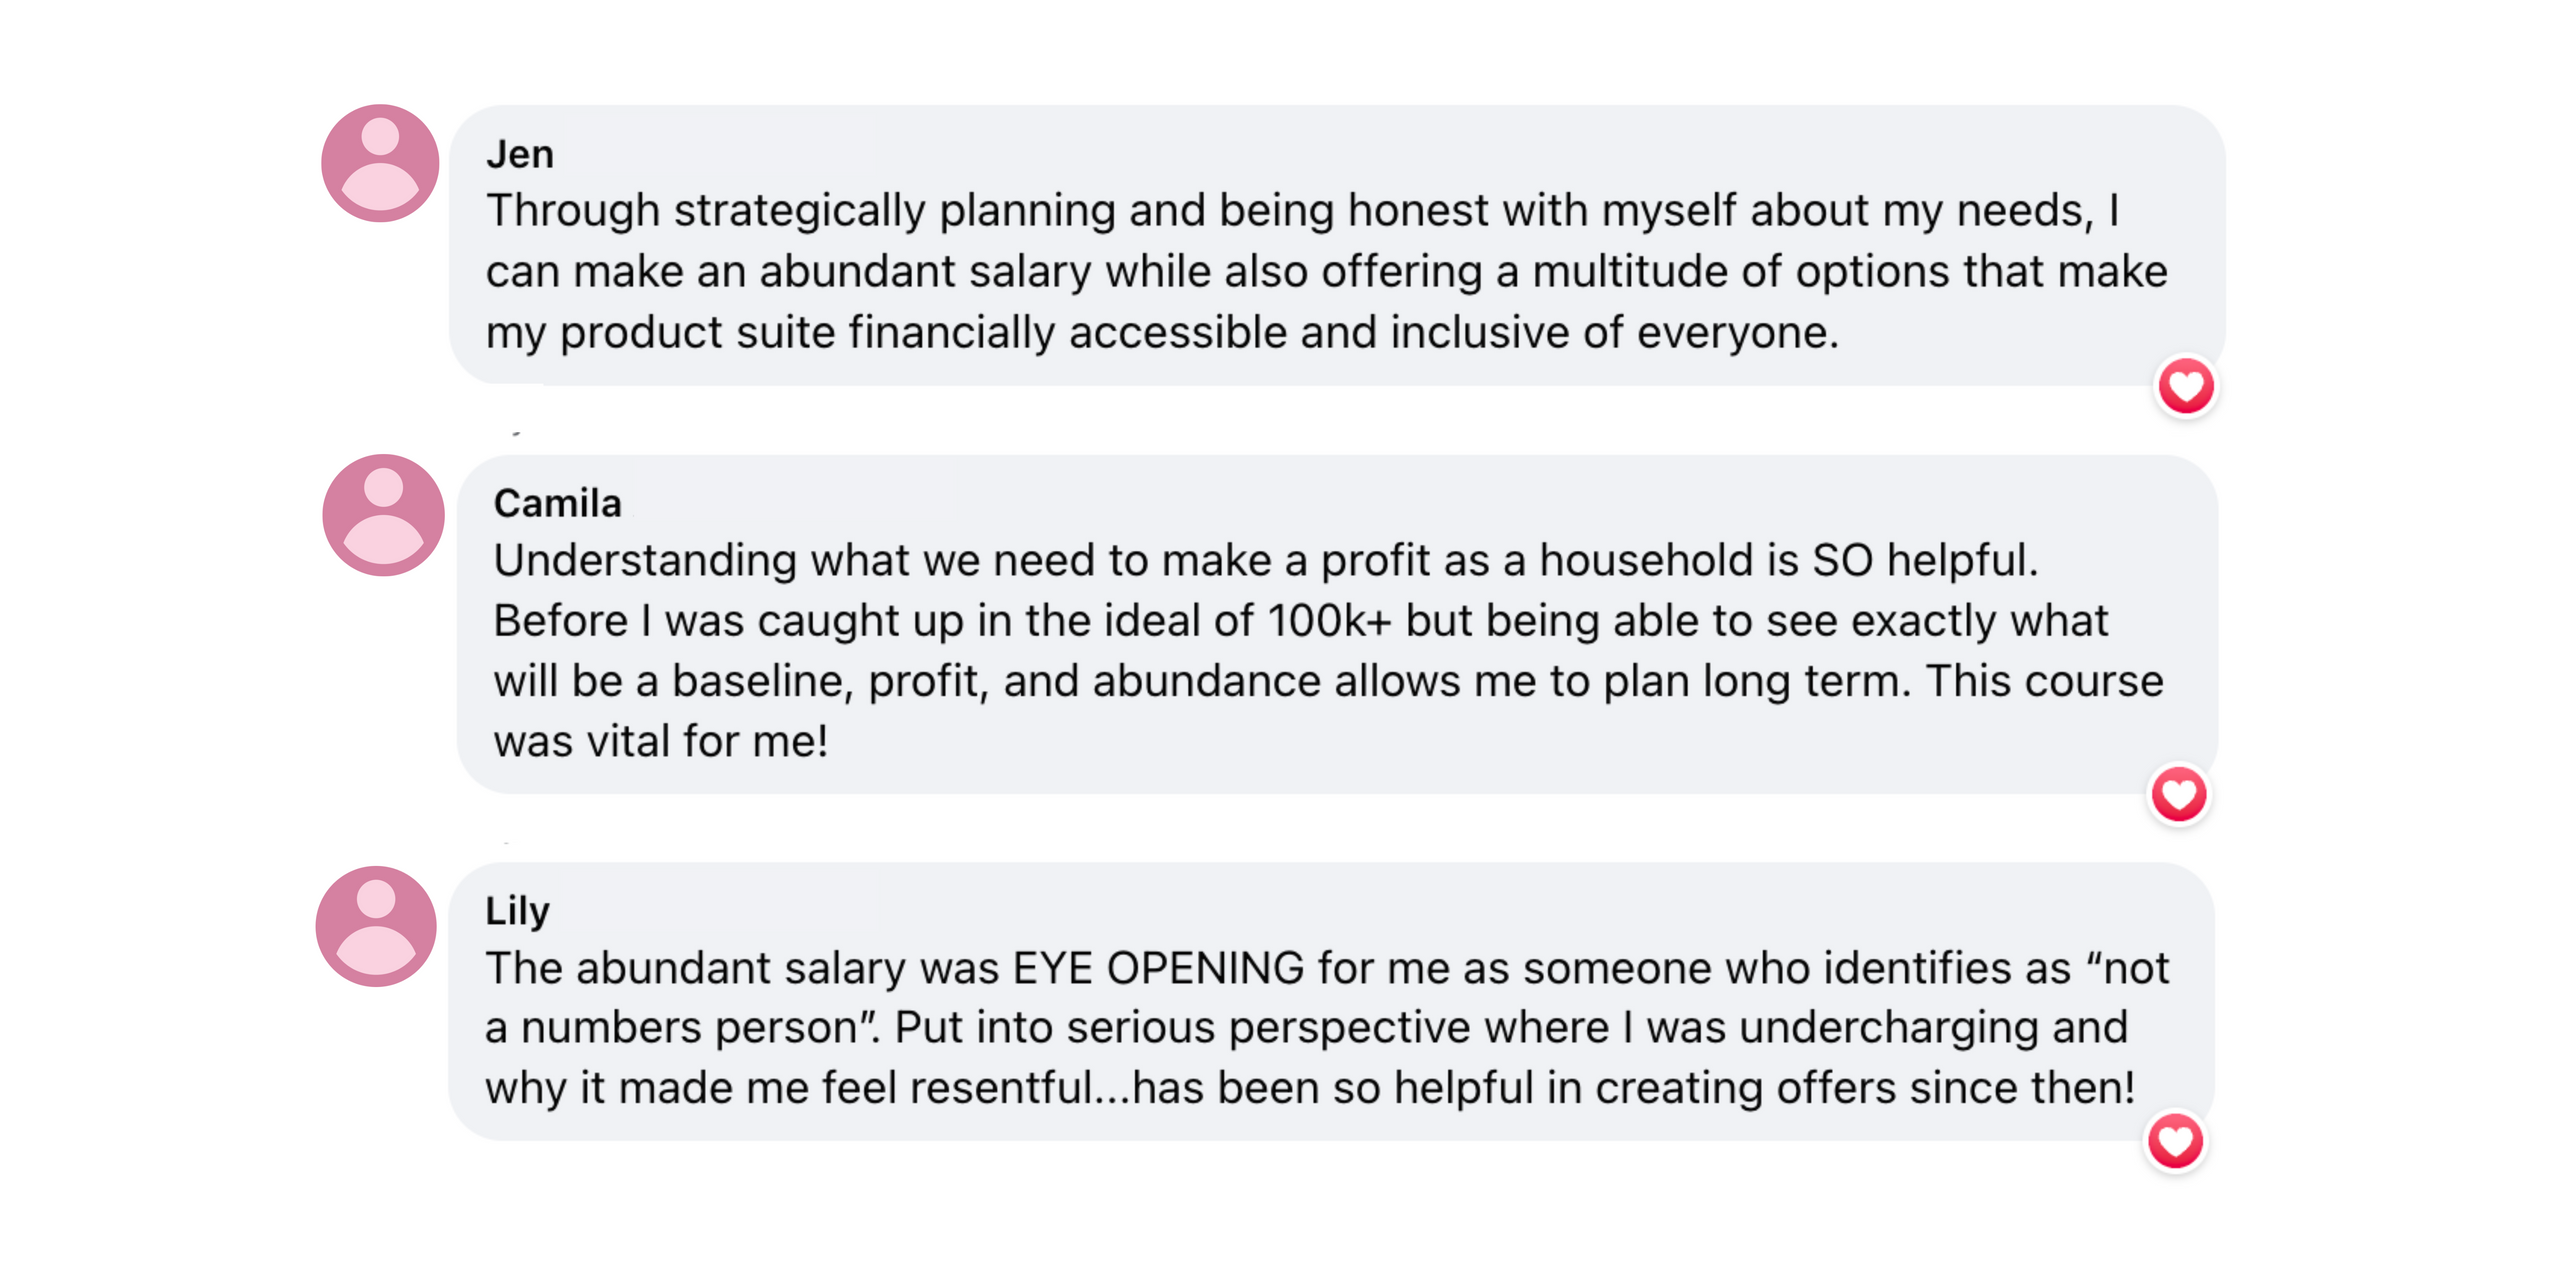Click 'SO helpful' in Camila's comment
Image resolution: width=2560 pixels, height=1280 pixels.
pyautogui.click(x=1922, y=560)
